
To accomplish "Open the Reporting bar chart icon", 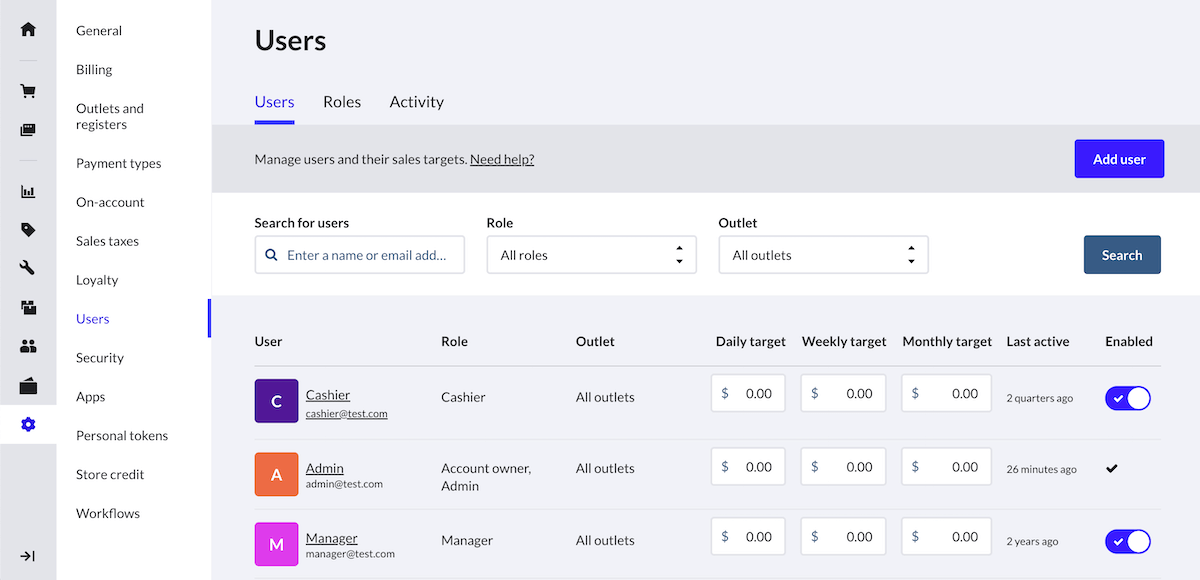I will 28,192.
